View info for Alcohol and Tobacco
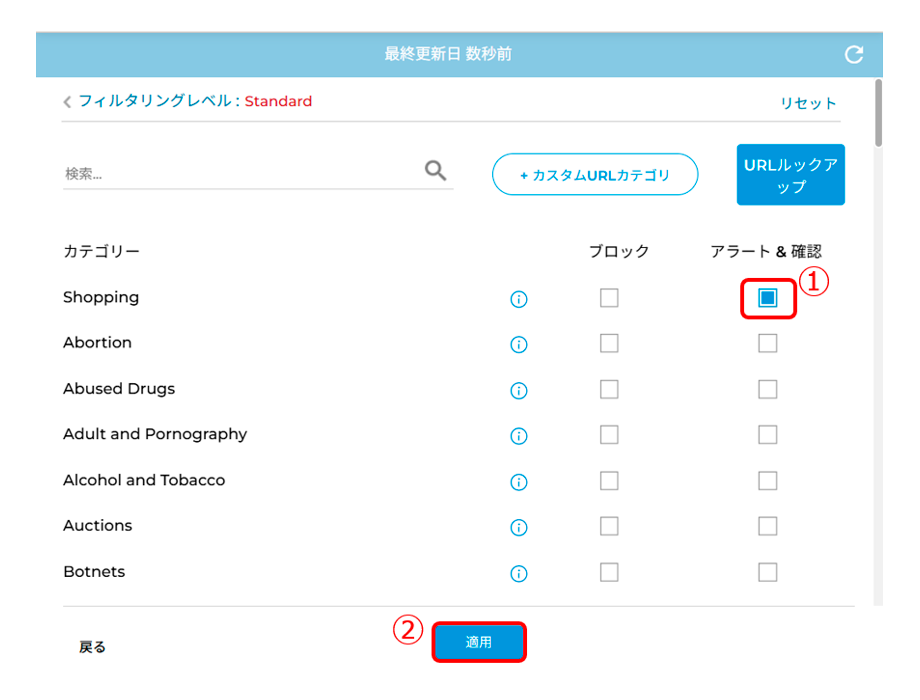920x700 pixels. [519, 482]
